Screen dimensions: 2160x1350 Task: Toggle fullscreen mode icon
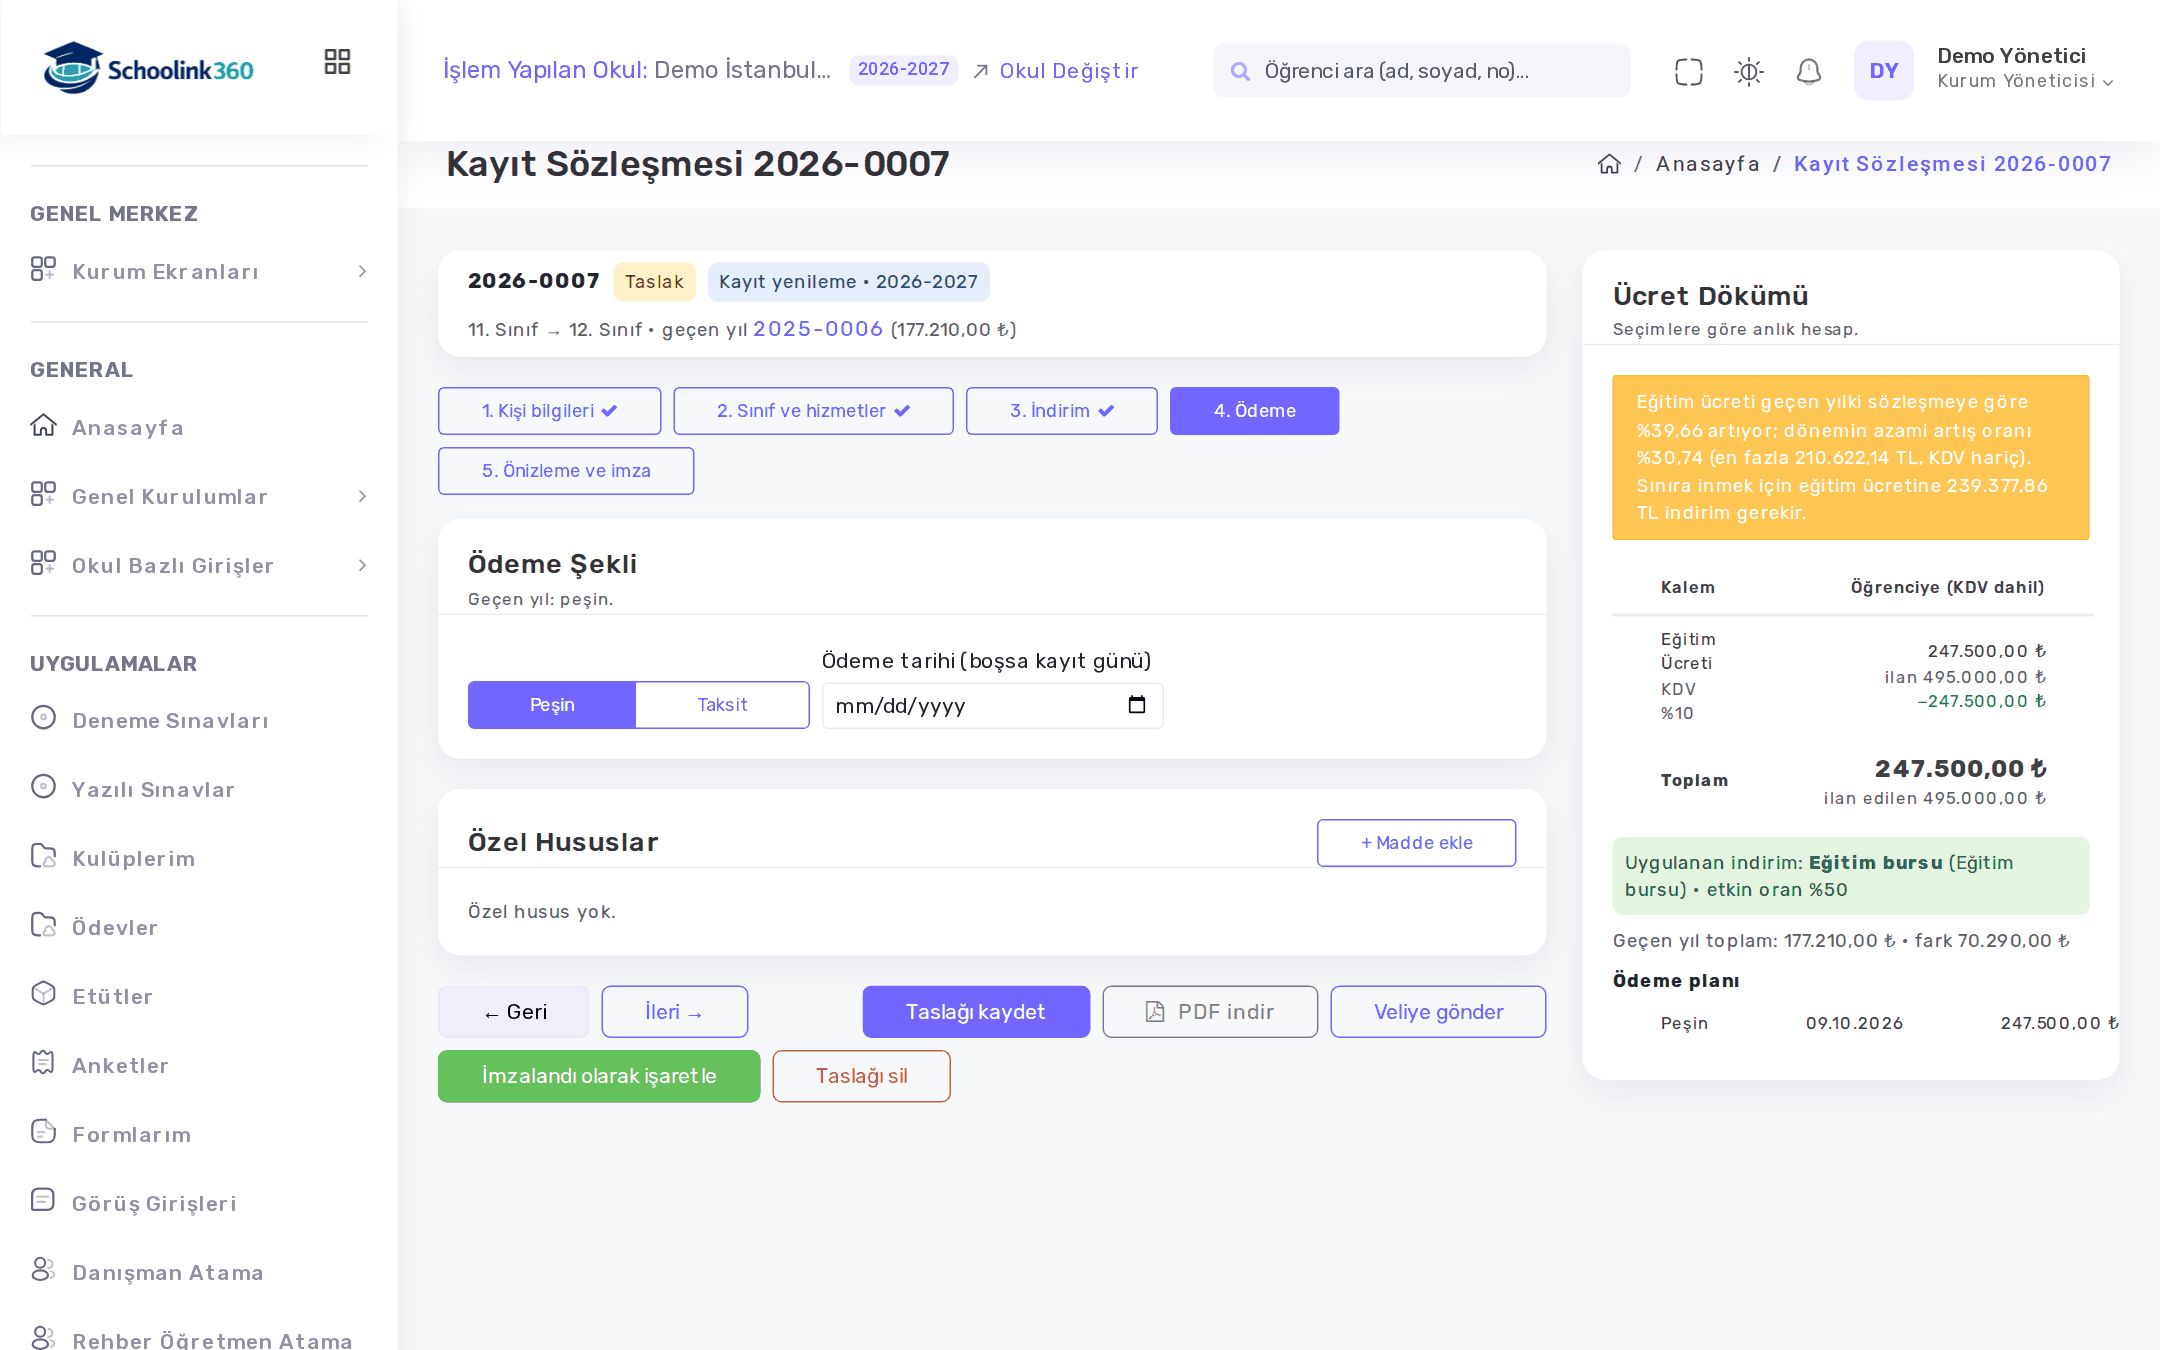[x=1688, y=71]
